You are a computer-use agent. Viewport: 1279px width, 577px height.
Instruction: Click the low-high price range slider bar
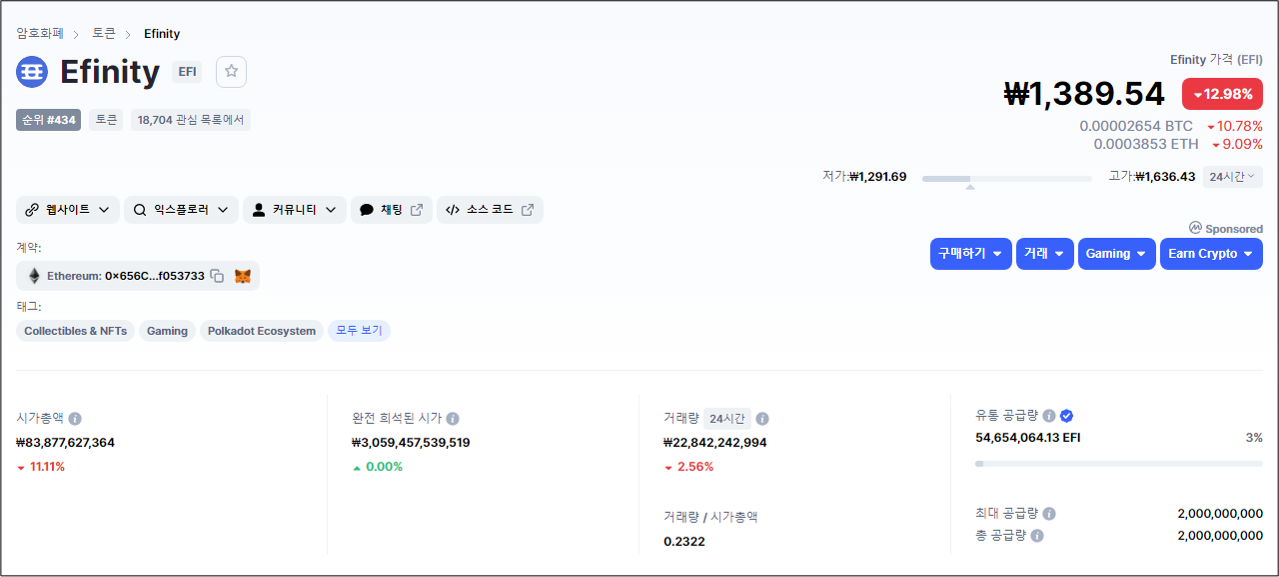click(x=1007, y=179)
